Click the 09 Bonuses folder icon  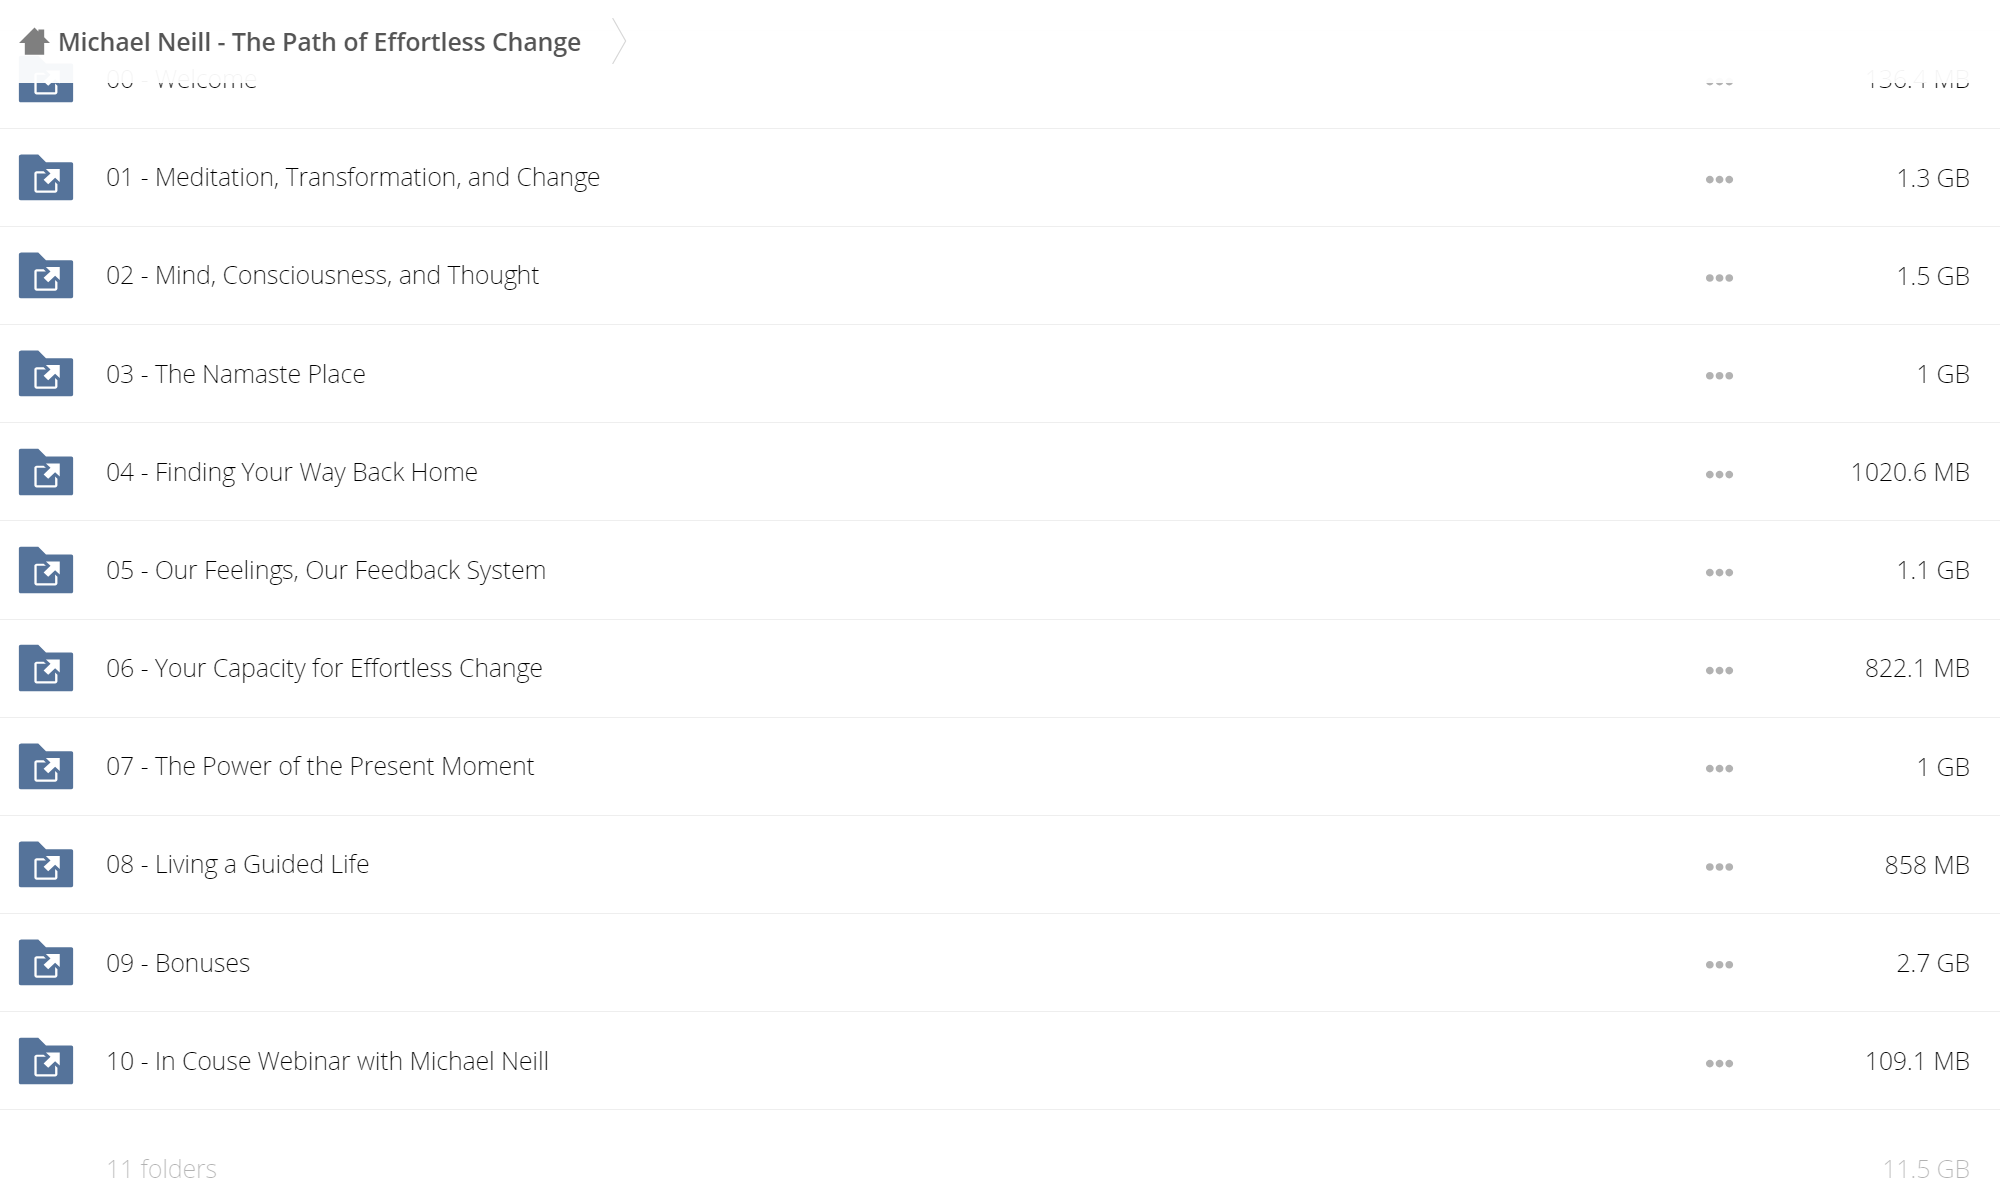tap(46, 963)
